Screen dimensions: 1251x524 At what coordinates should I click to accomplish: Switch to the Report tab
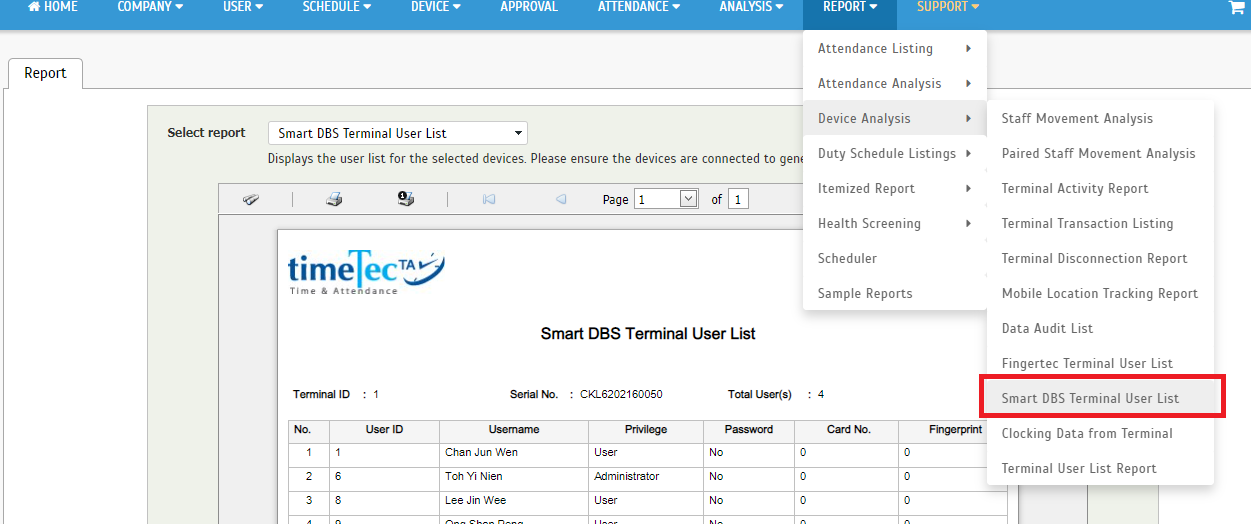point(45,73)
